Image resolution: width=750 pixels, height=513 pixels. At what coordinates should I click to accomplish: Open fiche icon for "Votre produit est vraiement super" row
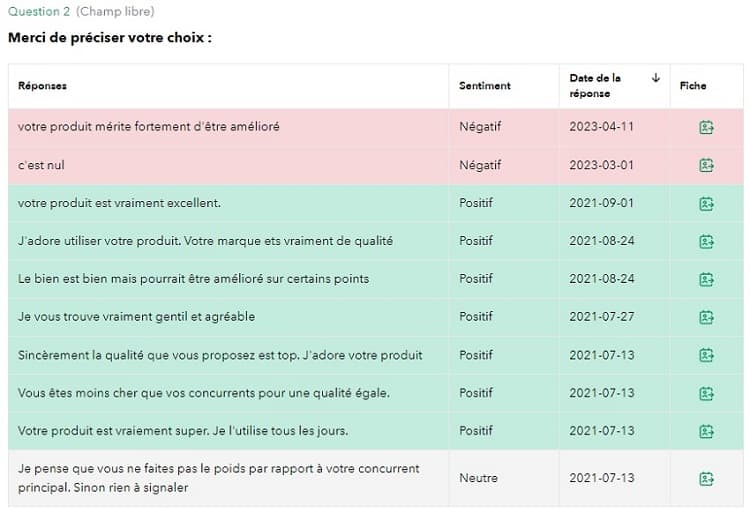pos(706,431)
